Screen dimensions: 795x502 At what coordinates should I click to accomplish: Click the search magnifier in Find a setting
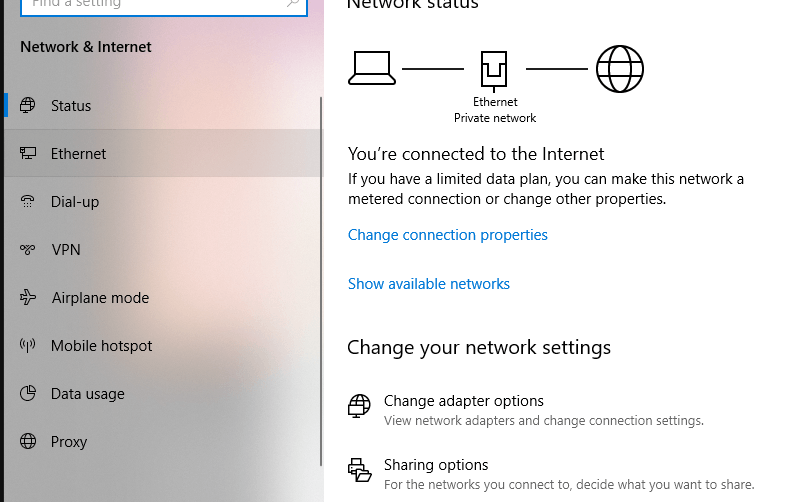[x=293, y=4]
